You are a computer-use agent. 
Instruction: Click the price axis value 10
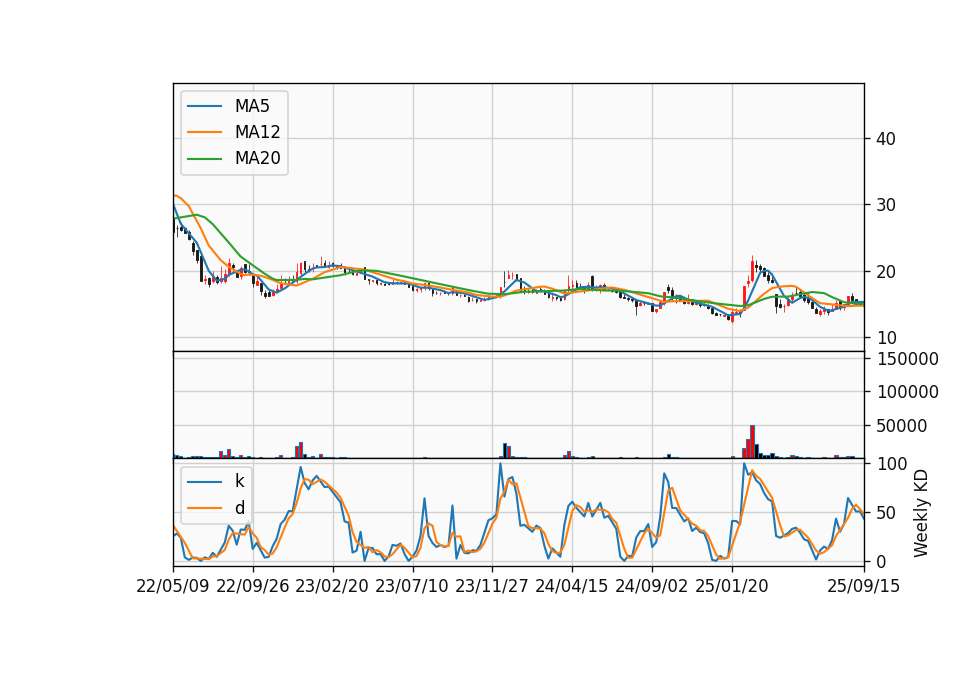click(885, 338)
